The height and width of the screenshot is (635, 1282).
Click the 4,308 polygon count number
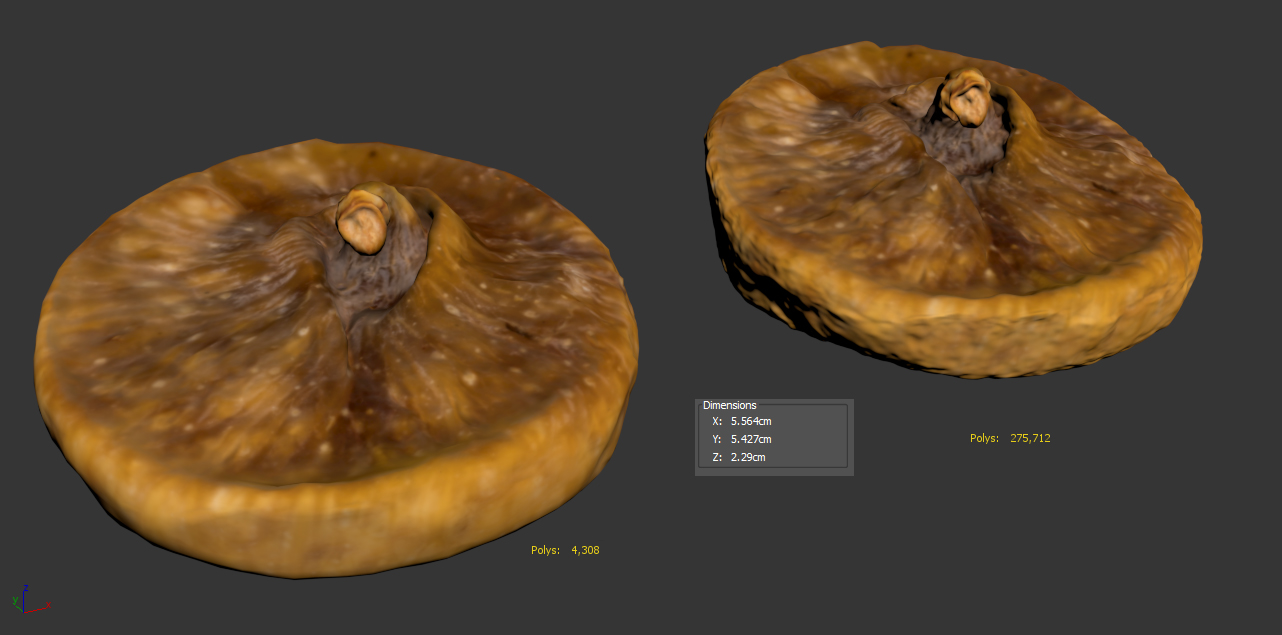(585, 550)
